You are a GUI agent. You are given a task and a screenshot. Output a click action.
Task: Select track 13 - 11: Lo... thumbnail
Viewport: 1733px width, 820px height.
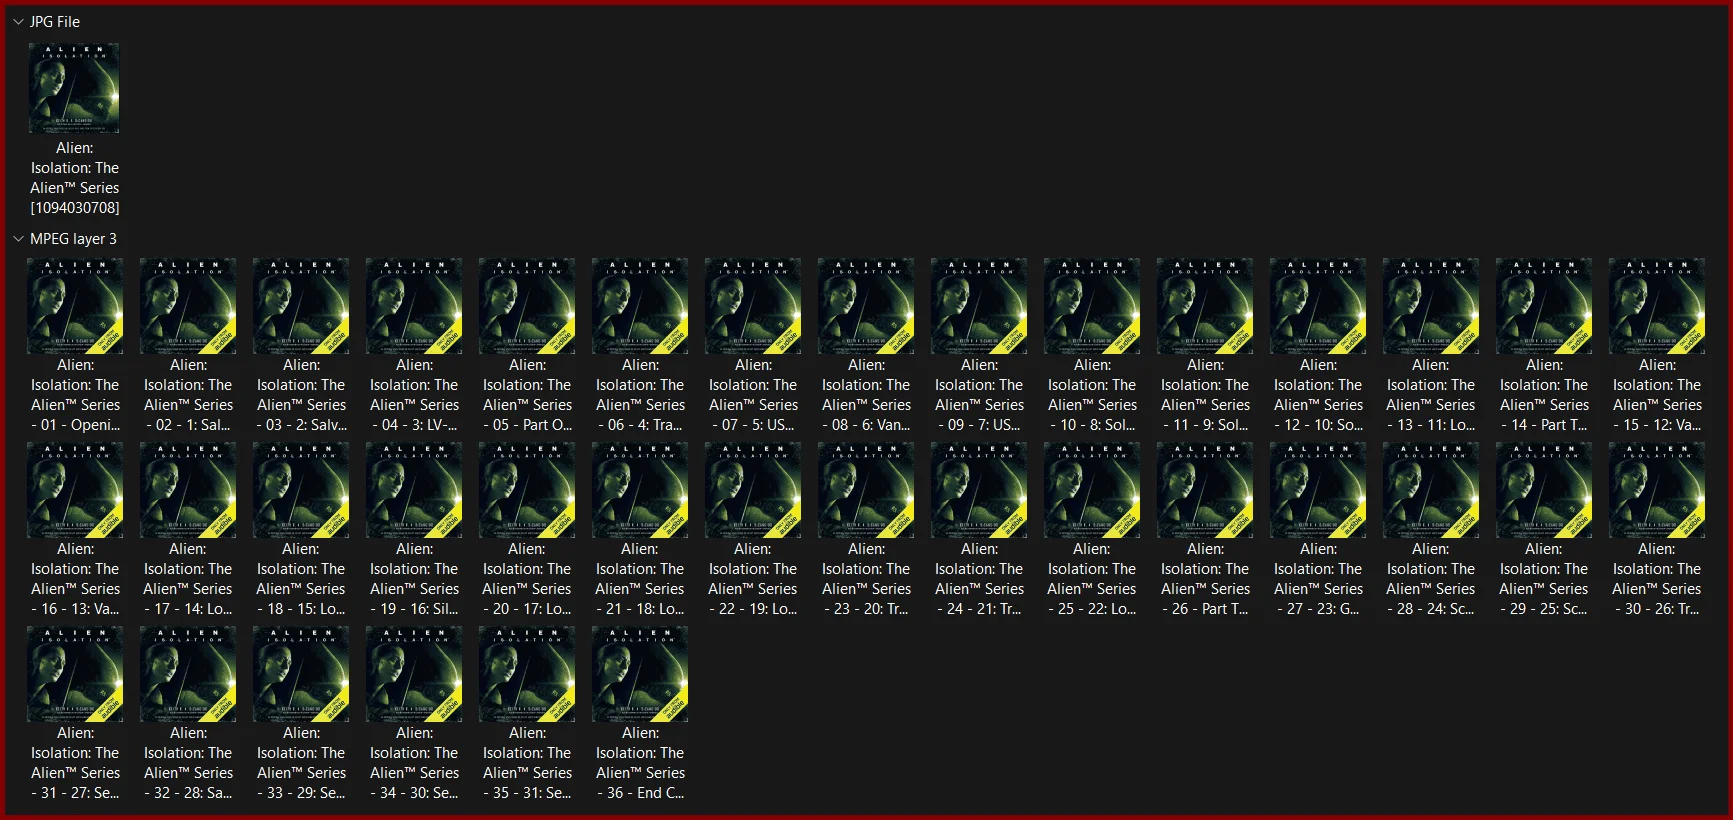point(1431,305)
